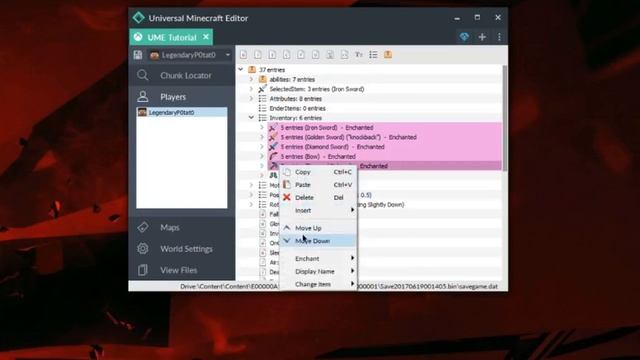Click the Universal Minecraft Editor logo icon

[x=139, y=18]
